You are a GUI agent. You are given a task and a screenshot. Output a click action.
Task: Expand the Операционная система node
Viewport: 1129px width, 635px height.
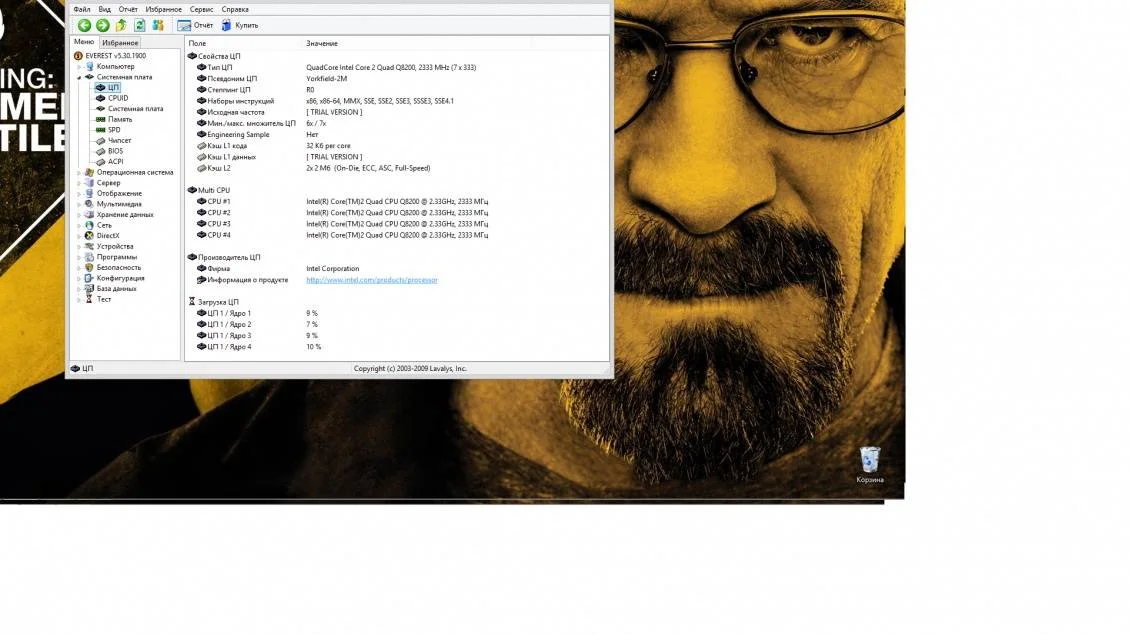coord(79,173)
